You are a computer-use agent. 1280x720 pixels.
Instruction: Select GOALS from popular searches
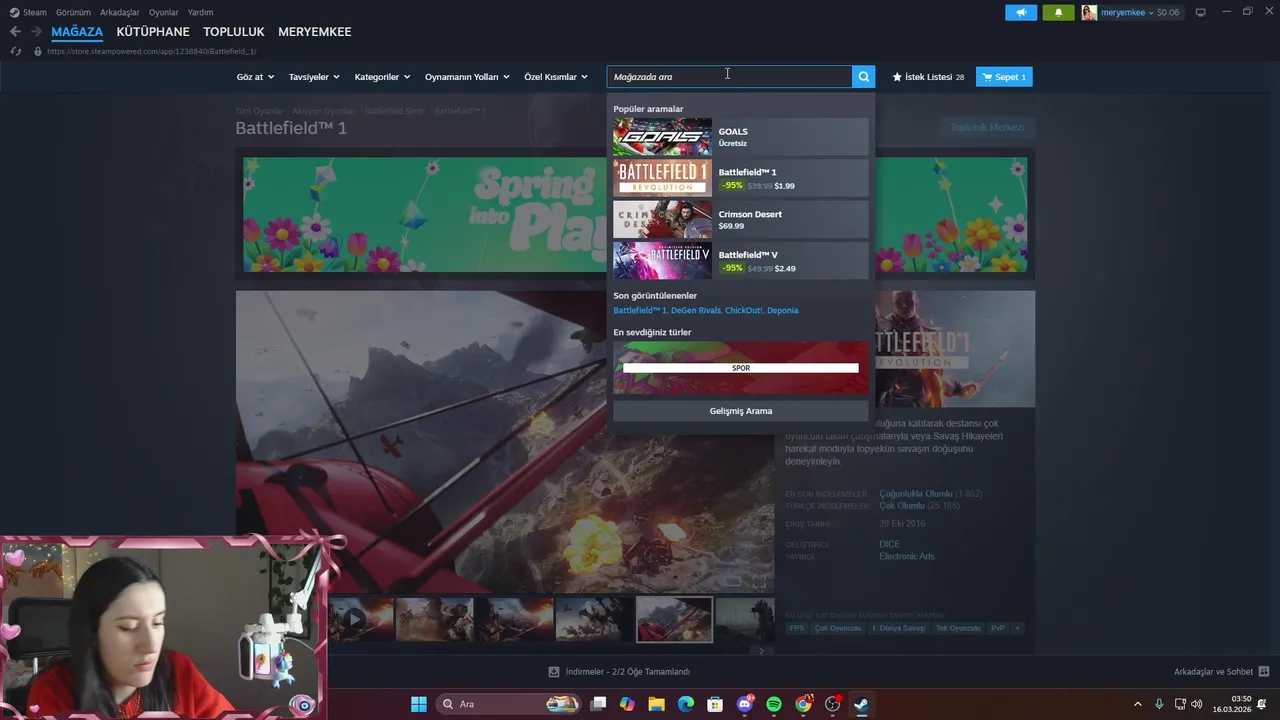[x=740, y=137]
